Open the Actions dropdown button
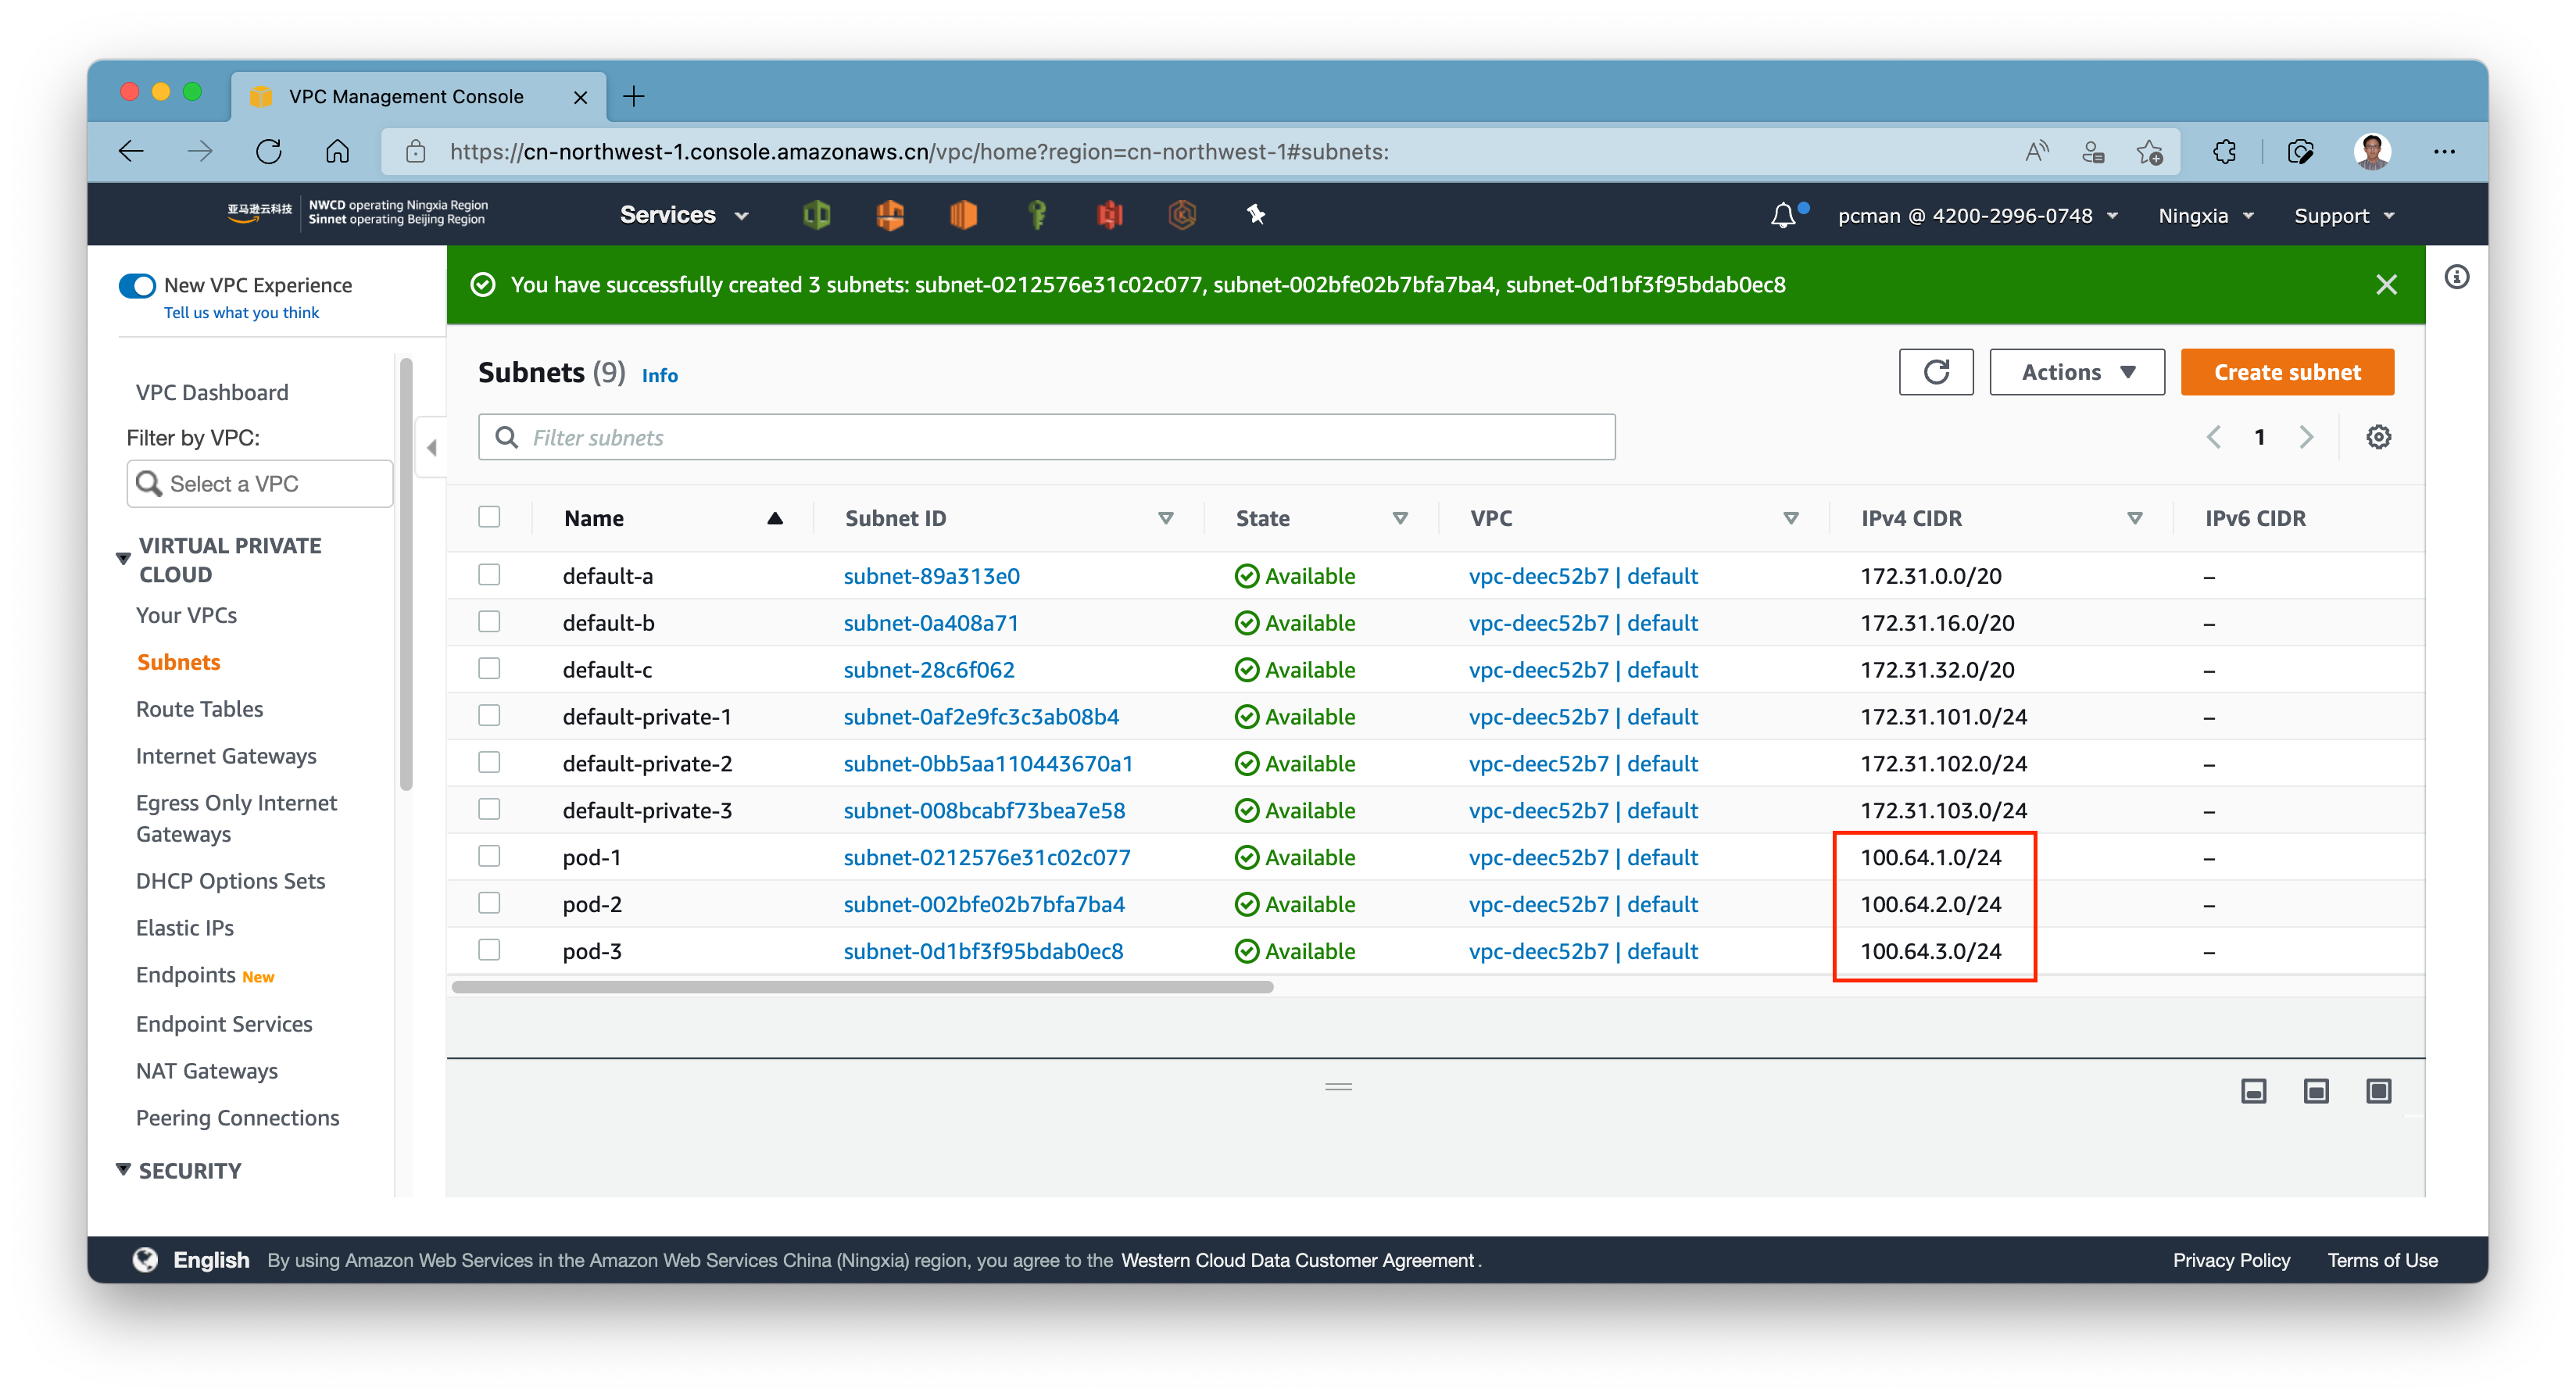Screen dimensions: 2576x1399 [x=2076, y=372]
